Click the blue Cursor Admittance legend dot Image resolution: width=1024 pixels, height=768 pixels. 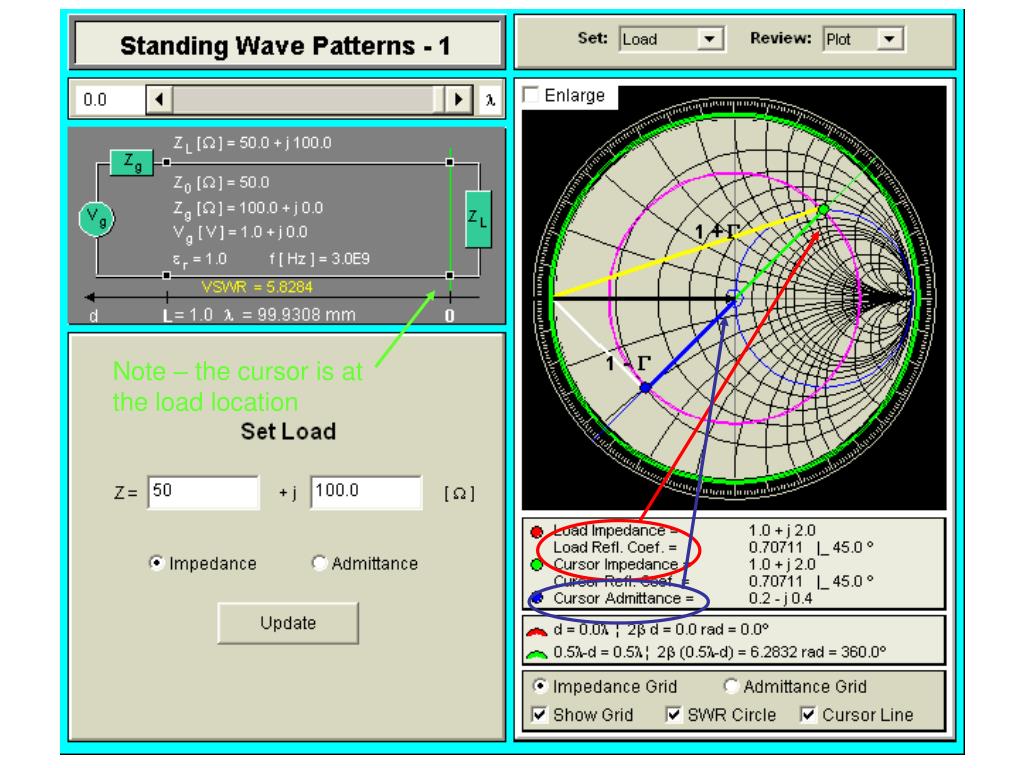[x=538, y=598]
